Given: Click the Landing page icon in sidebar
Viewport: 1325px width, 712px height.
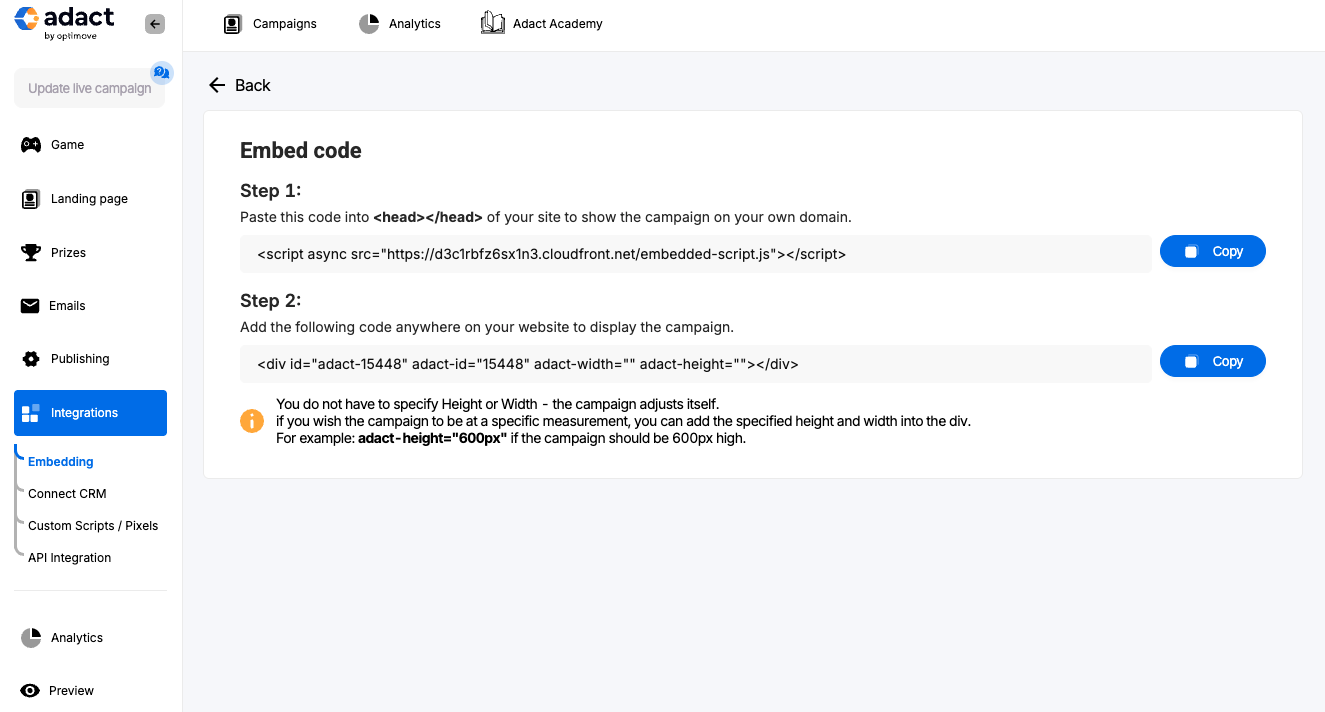Looking at the screenshot, I should (x=31, y=199).
